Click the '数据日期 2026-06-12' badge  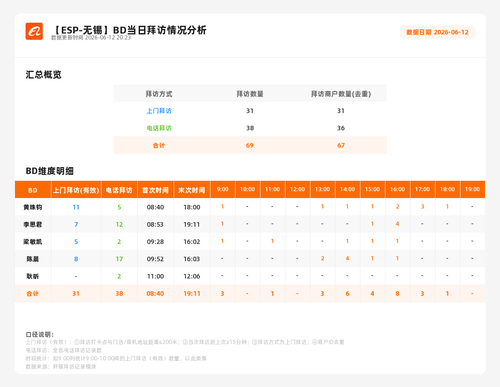pos(437,32)
